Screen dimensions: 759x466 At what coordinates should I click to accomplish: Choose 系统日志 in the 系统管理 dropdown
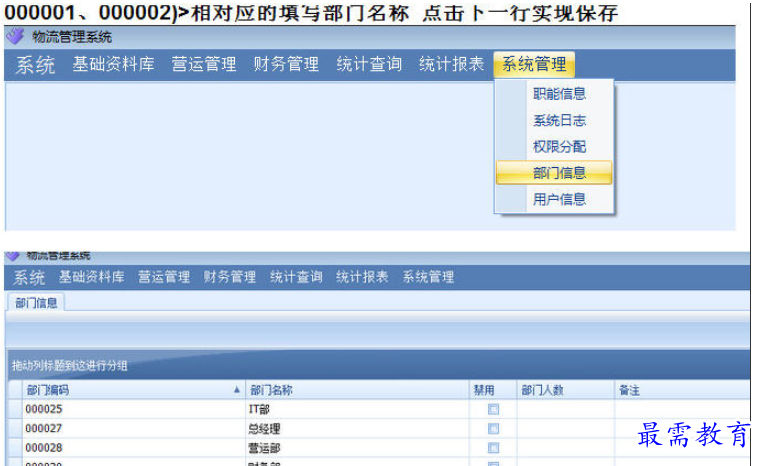click(559, 120)
